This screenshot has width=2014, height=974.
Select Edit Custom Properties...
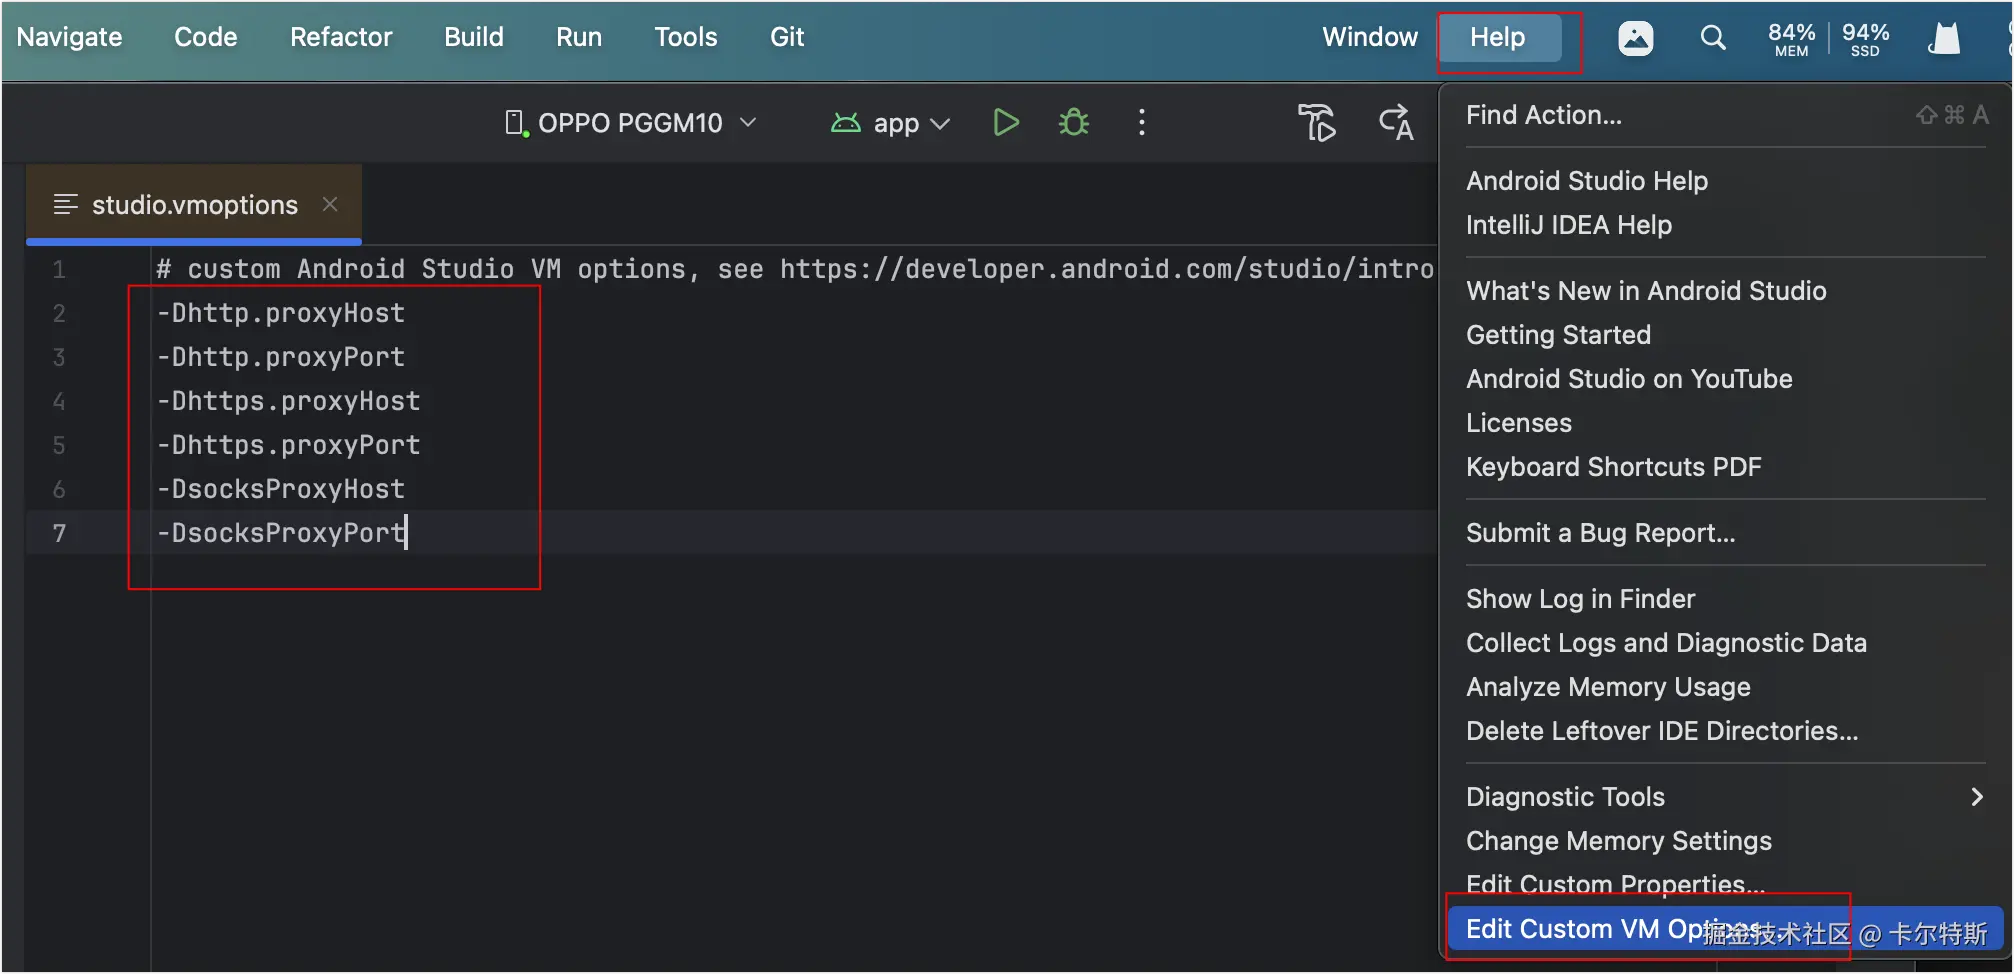click(x=1726, y=885)
